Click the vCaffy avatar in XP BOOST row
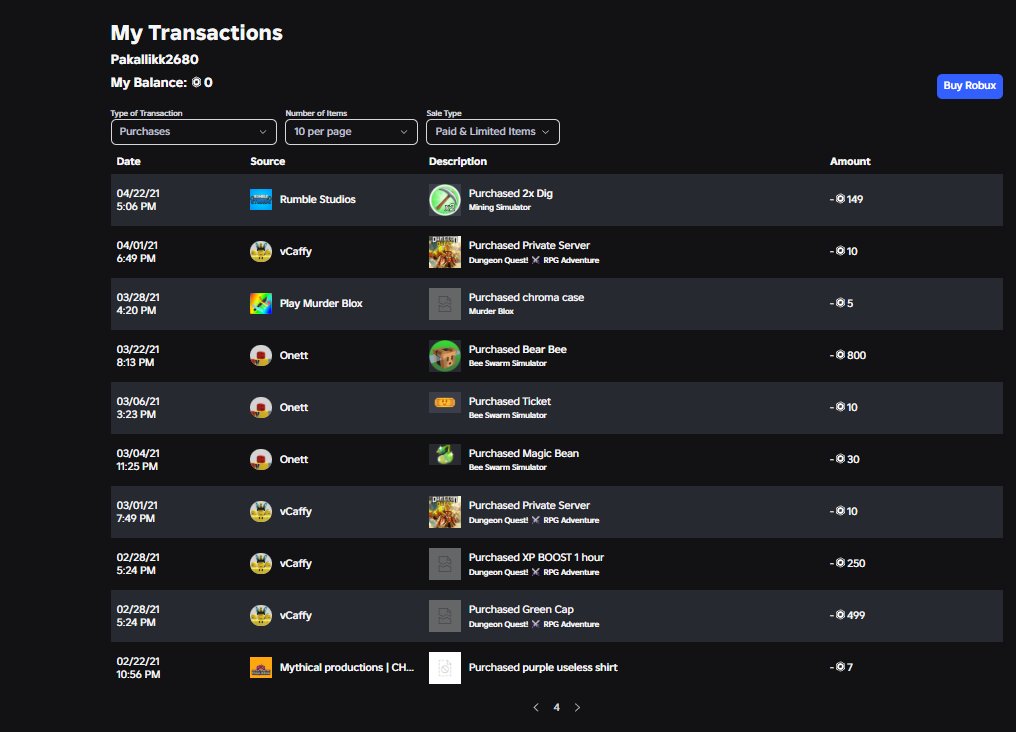Viewport: 1016px width, 732px height. pyautogui.click(x=261, y=564)
